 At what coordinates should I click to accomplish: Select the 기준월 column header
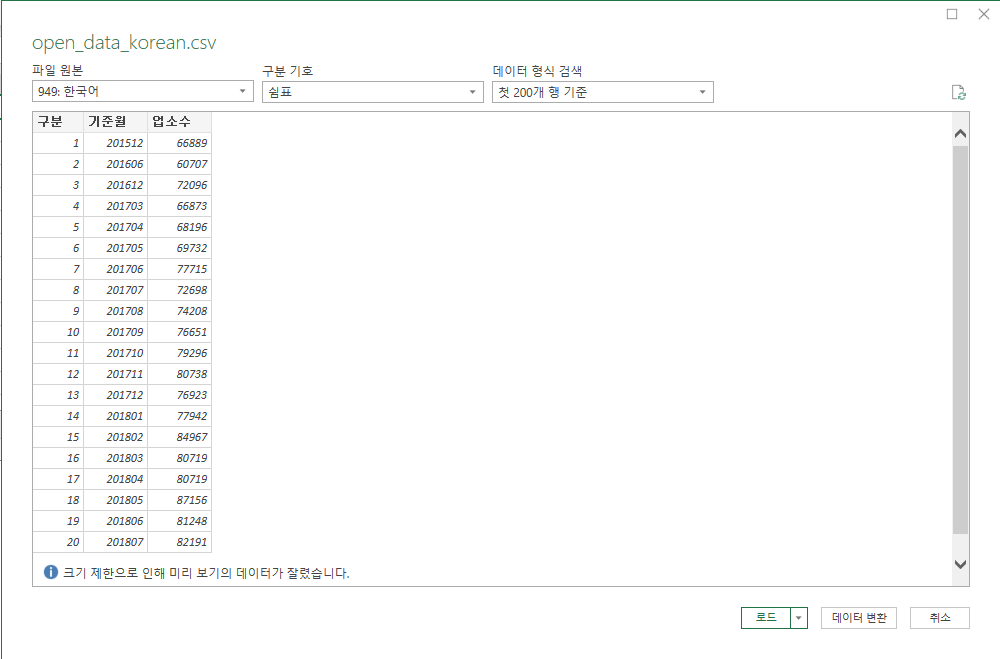[115, 122]
